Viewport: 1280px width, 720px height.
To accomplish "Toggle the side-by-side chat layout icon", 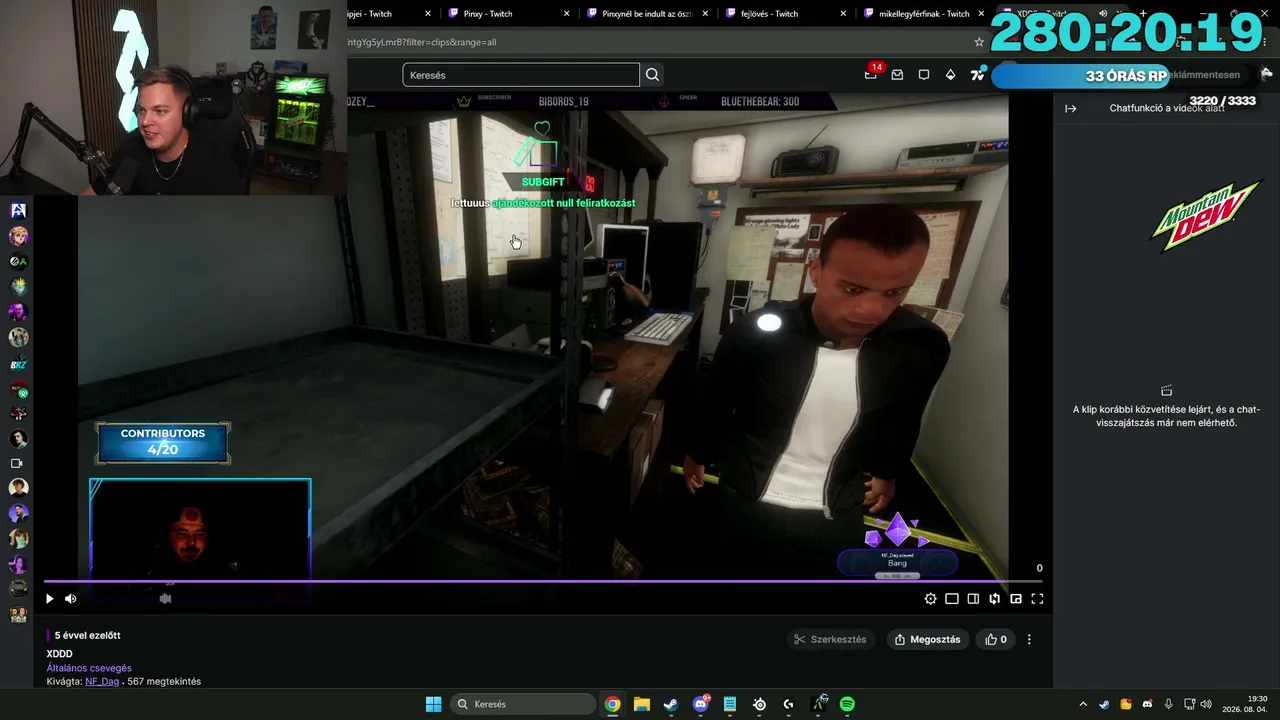I will coord(973,599).
